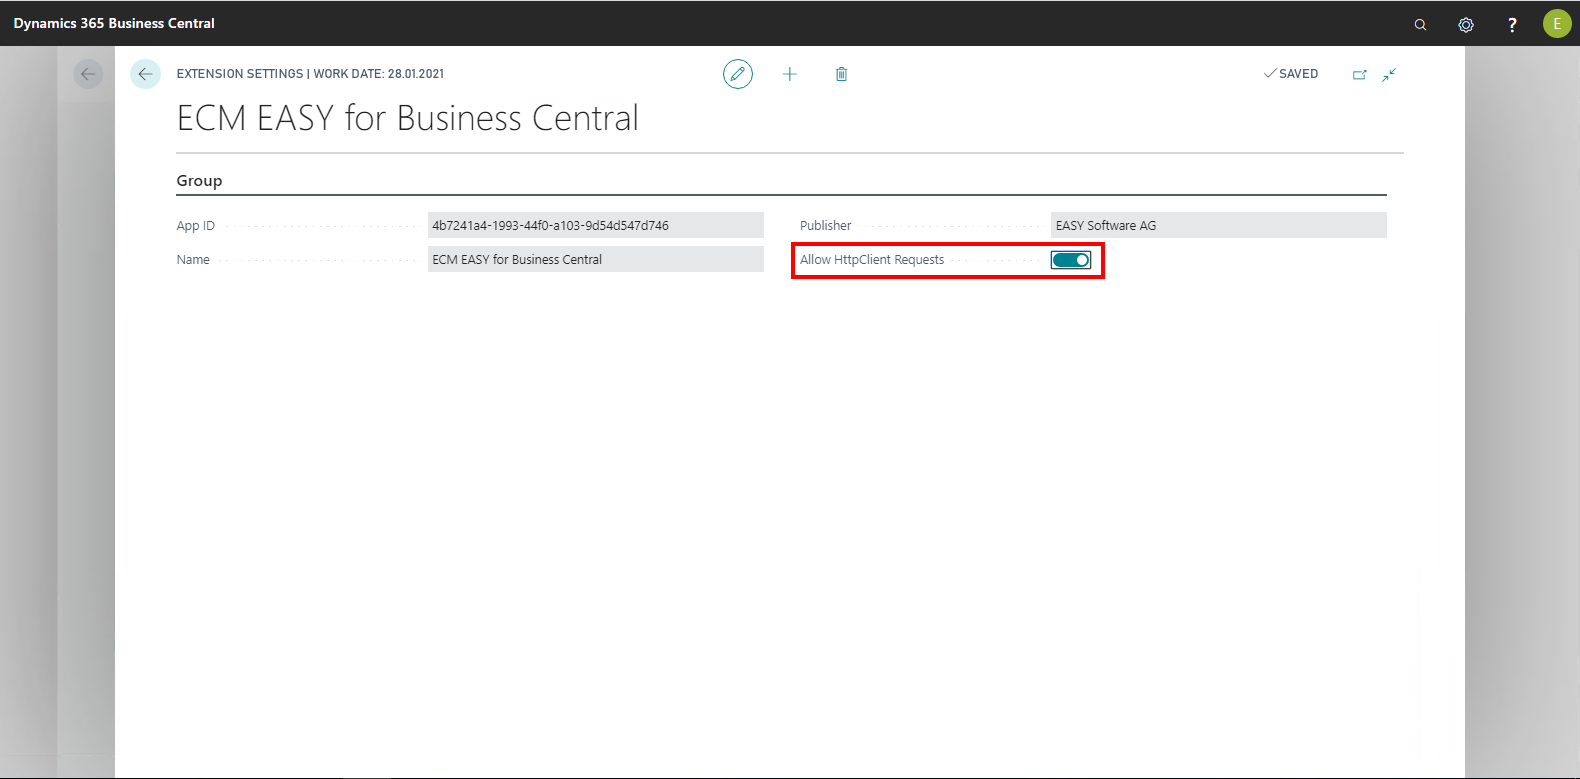Screen dimensions: 1580x779
Task: Collapse page with the shrink arrows icon
Action: tap(1389, 74)
